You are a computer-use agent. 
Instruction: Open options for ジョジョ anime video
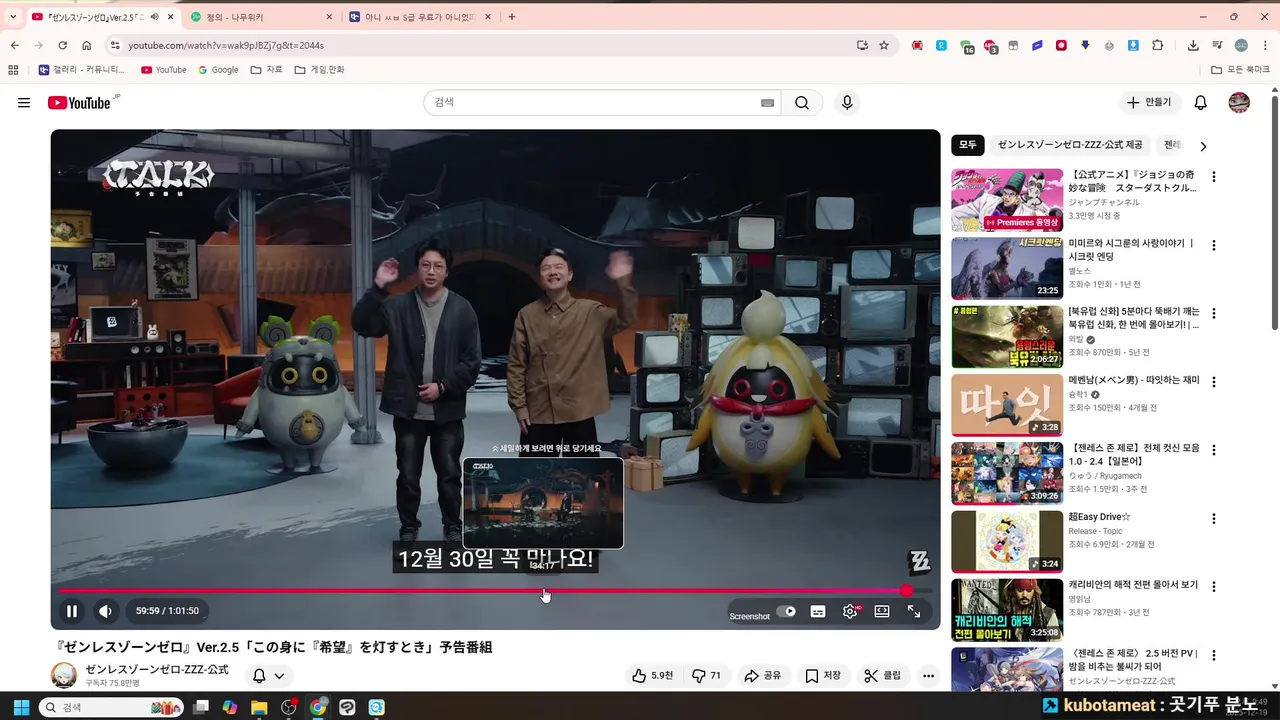click(1214, 177)
